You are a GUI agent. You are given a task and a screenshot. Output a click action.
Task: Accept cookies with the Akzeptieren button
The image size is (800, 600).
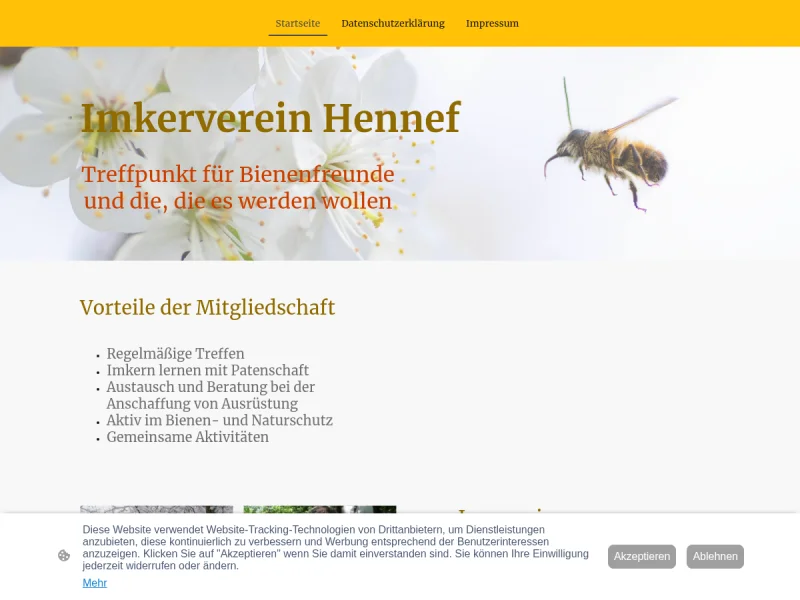pyautogui.click(x=641, y=557)
